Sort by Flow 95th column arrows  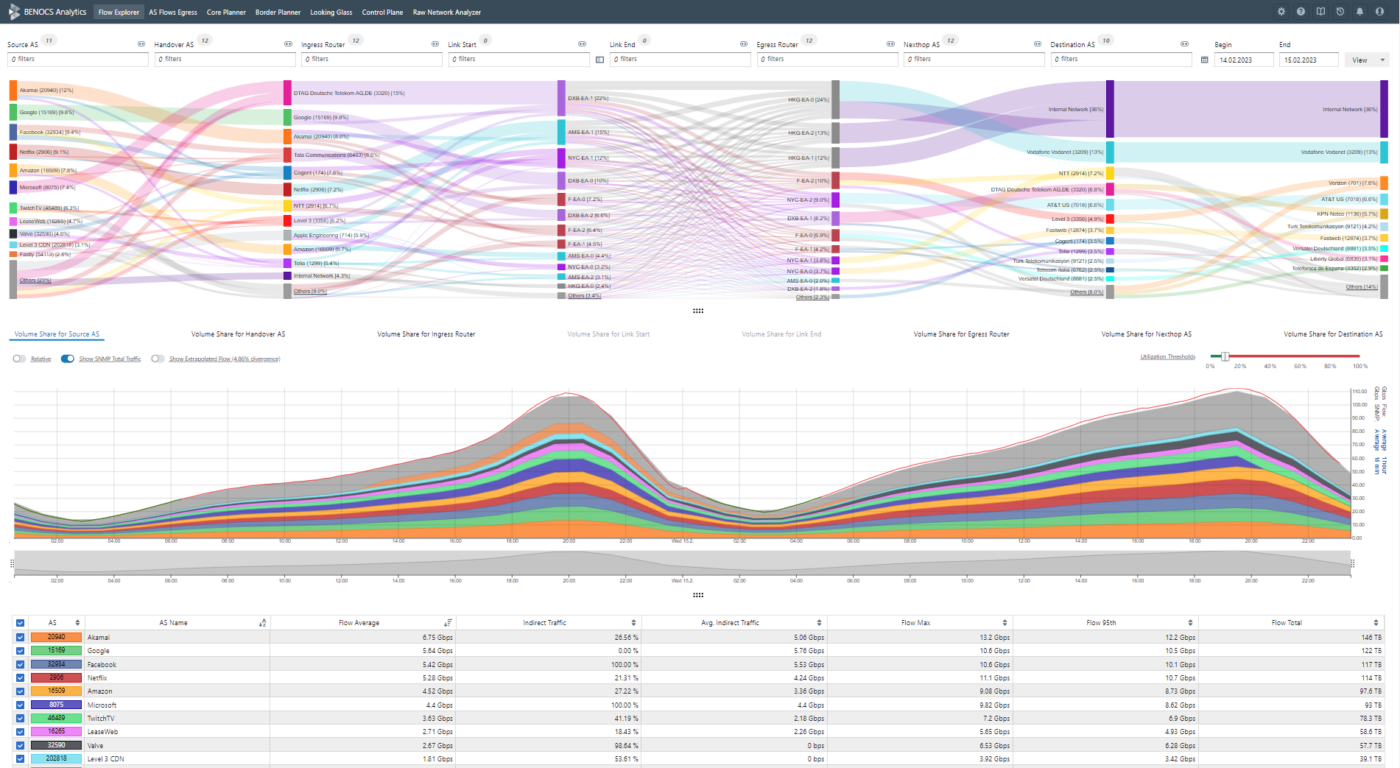click(x=1191, y=622)
